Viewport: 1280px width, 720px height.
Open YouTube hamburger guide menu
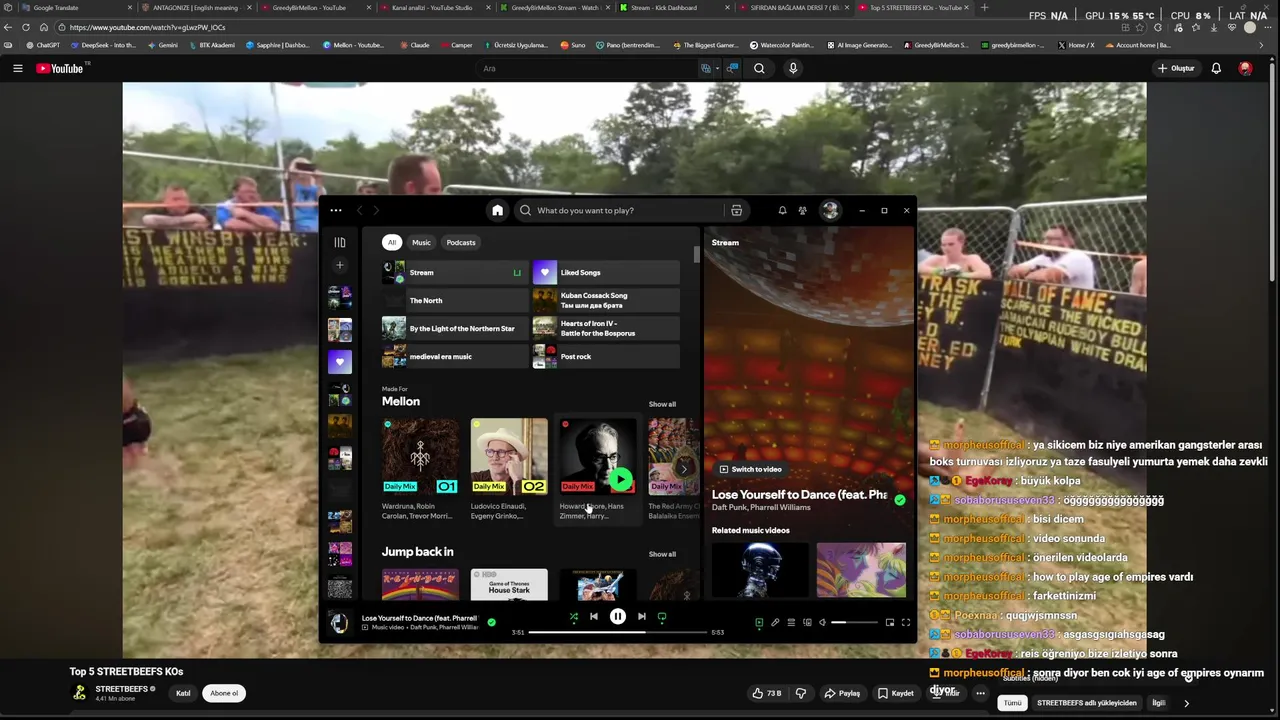[17, 68]
